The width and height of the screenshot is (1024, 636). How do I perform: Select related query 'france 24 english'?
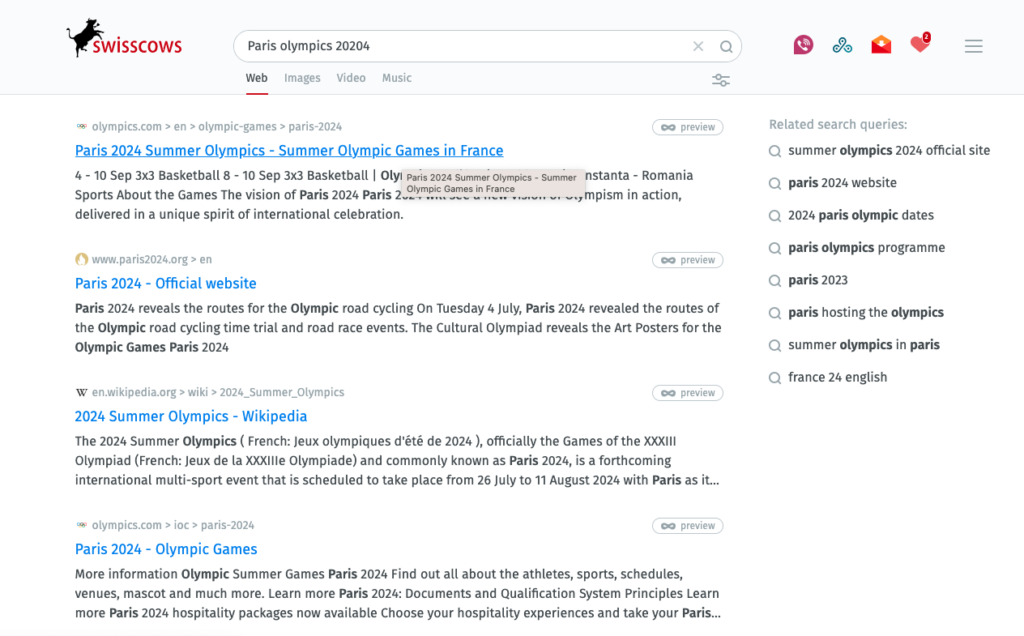click(x=837, y=377)
